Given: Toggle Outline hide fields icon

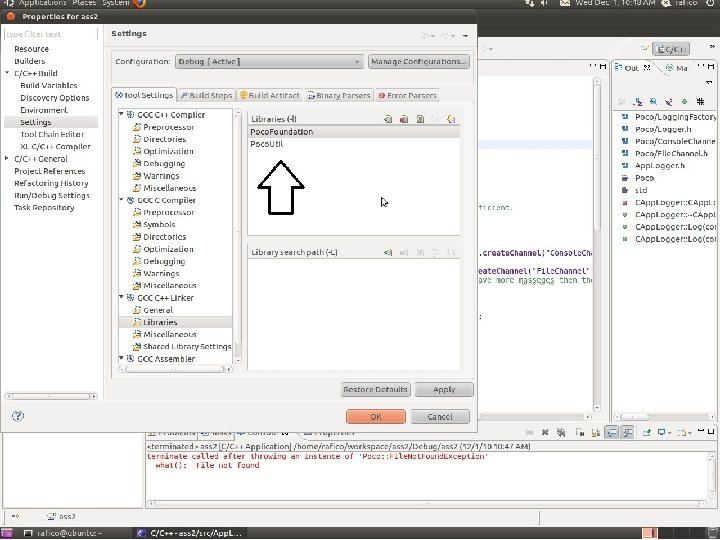Looking at the screenshot, I should pyautogui.click(x=653, y=102).
